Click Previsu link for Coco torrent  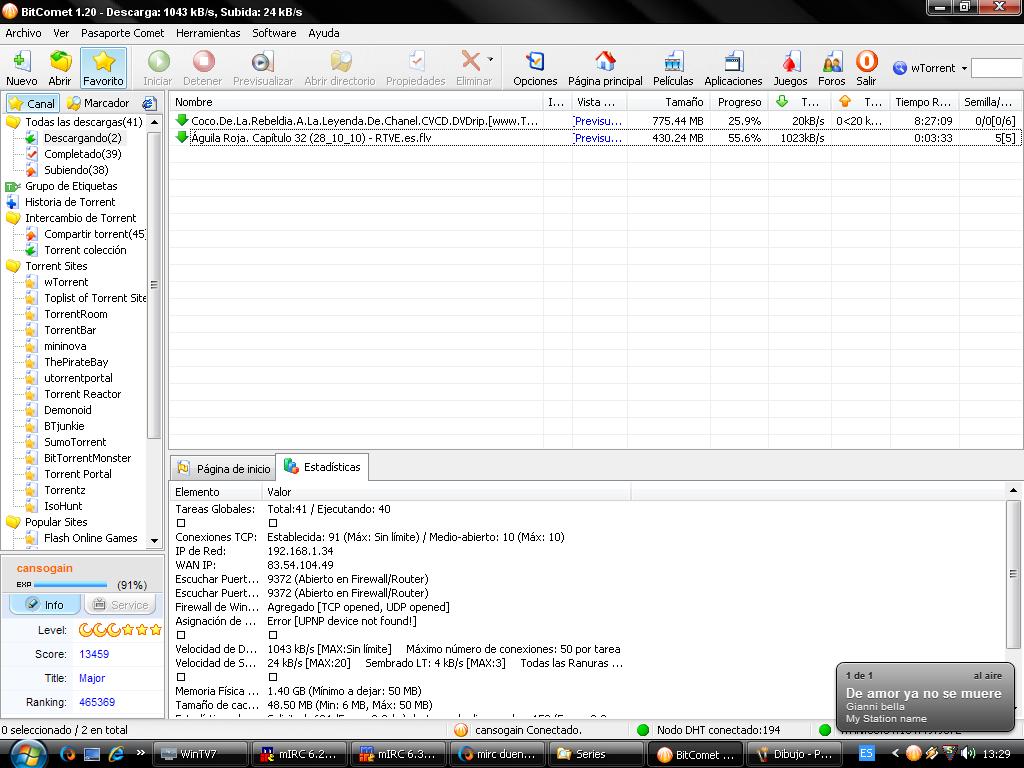598,121
